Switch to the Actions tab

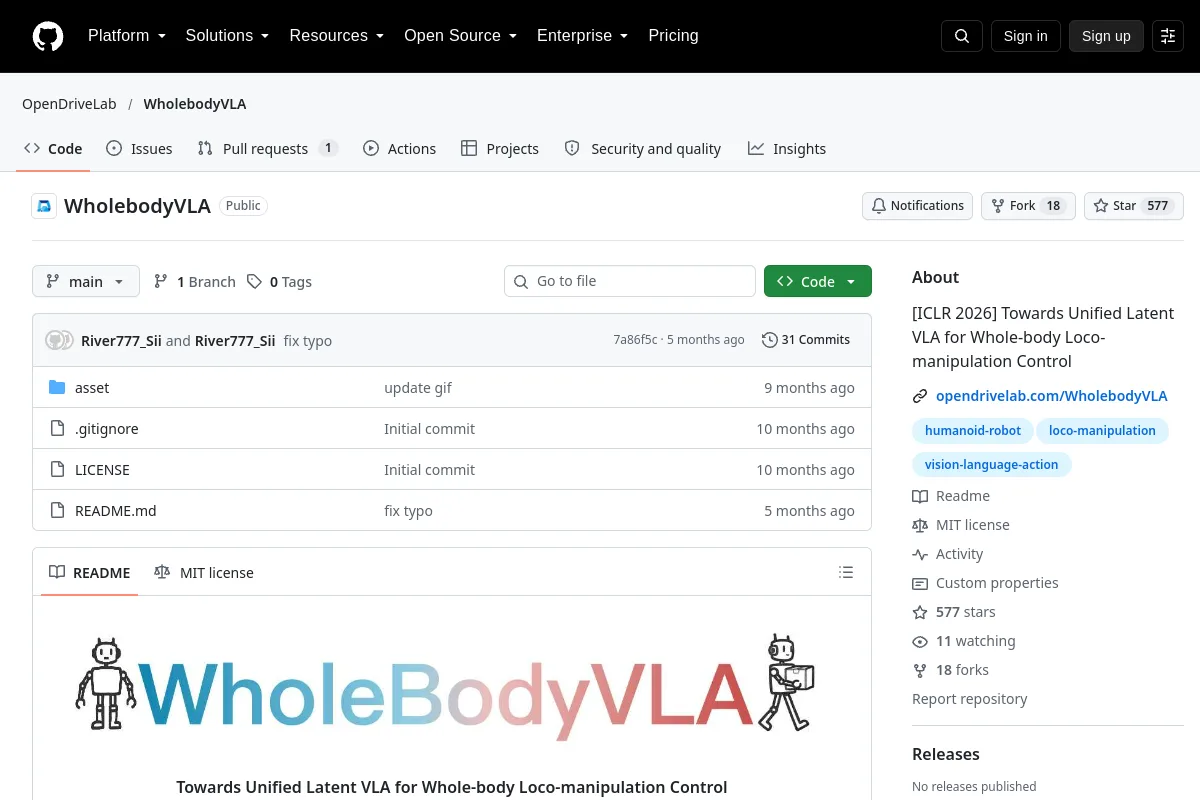(399, 149)
